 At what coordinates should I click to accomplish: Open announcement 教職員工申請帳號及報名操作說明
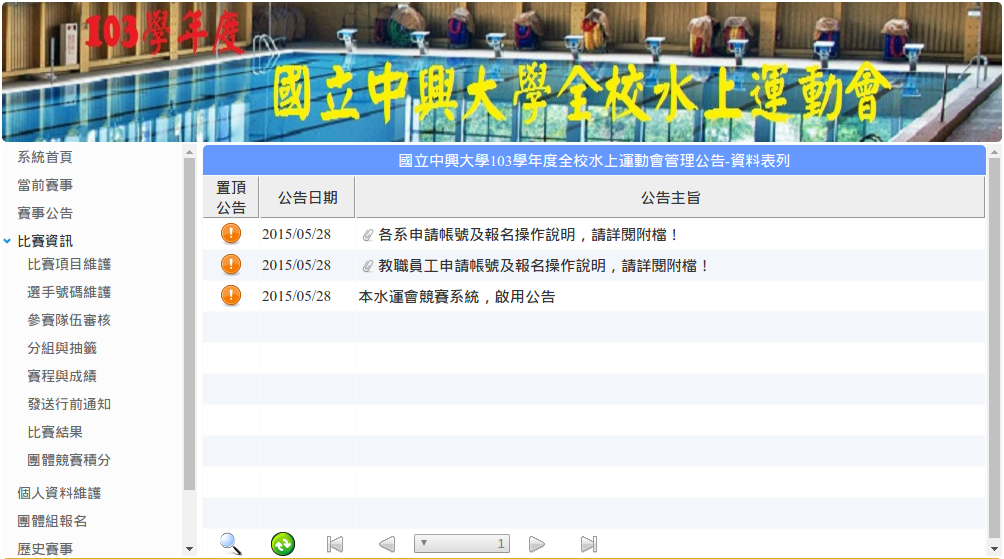544,266
